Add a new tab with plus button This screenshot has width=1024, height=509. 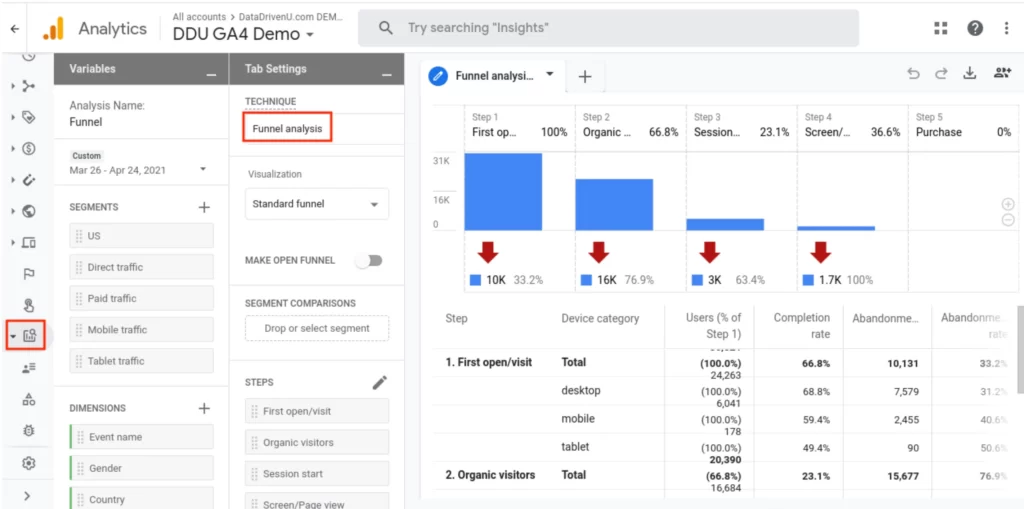(x=585, y=77)
